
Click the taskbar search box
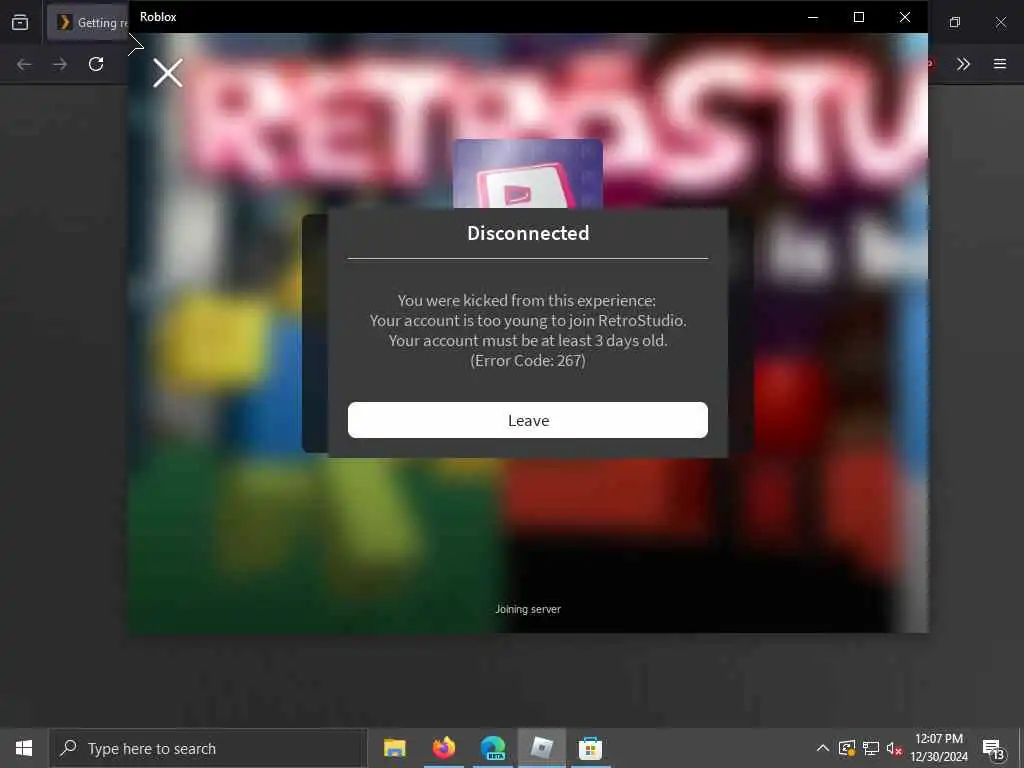[x=208, y=748]
